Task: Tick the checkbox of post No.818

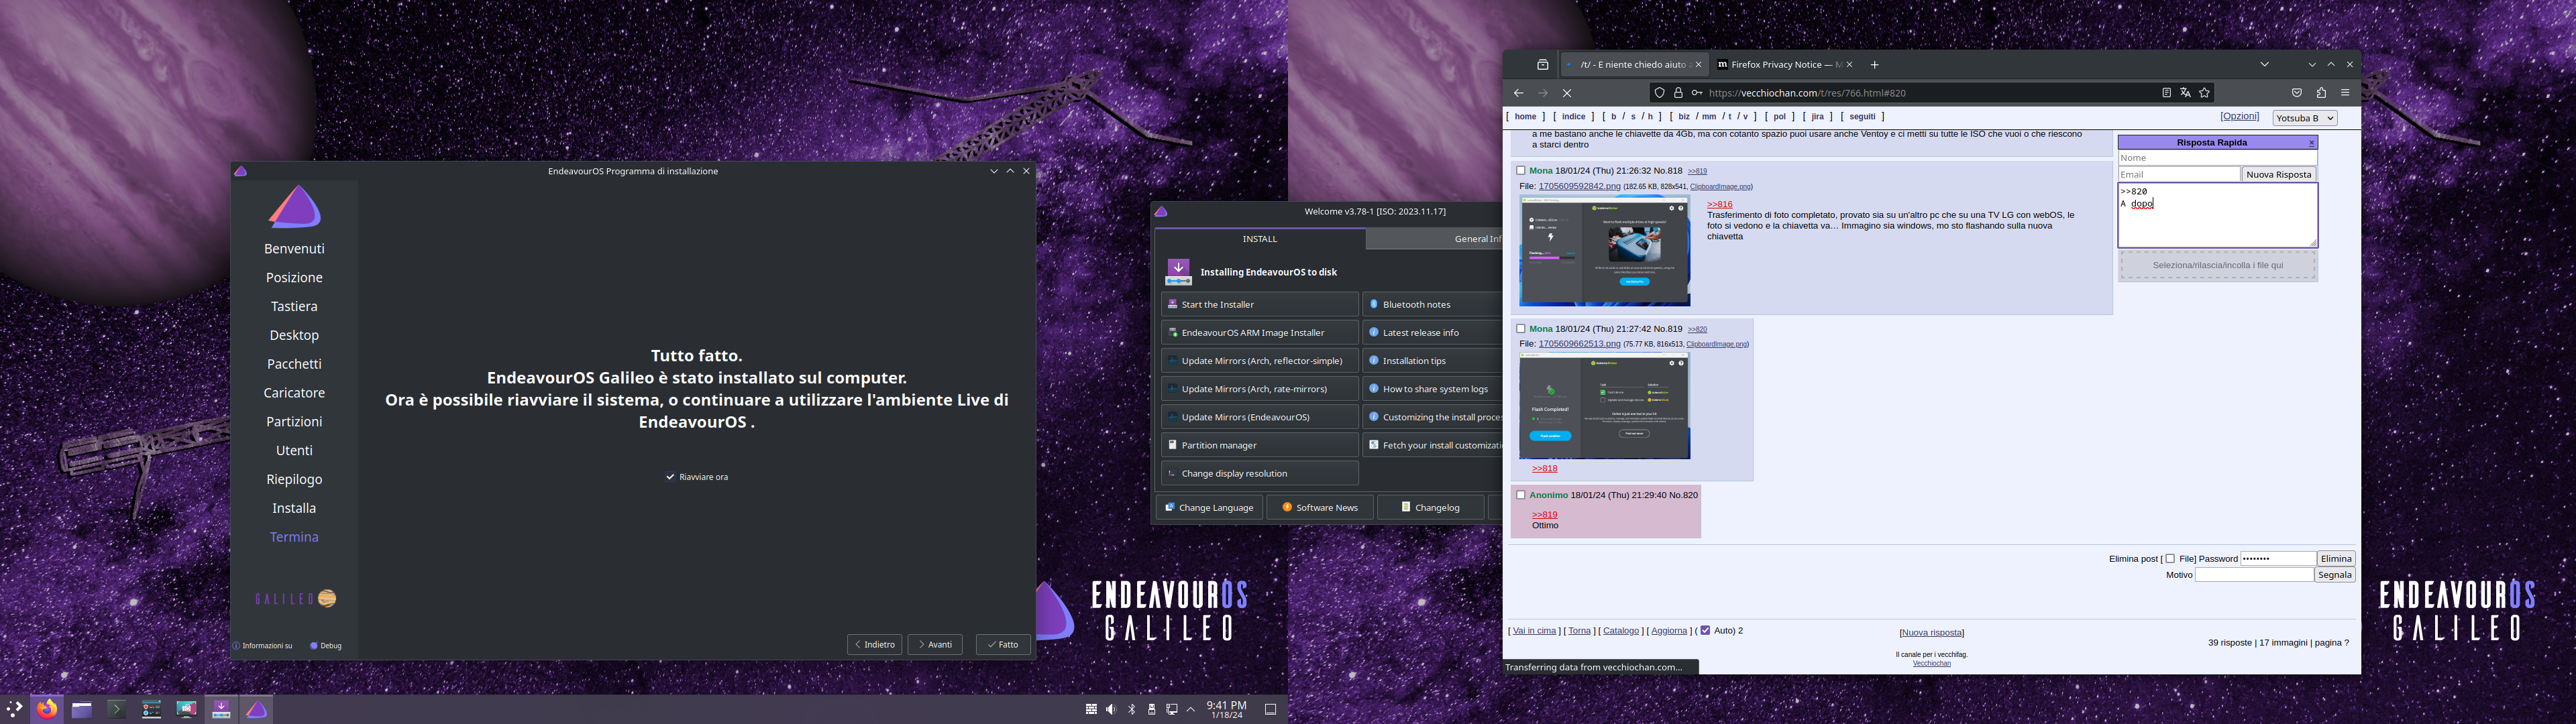Action: [x=1521, y=171]
